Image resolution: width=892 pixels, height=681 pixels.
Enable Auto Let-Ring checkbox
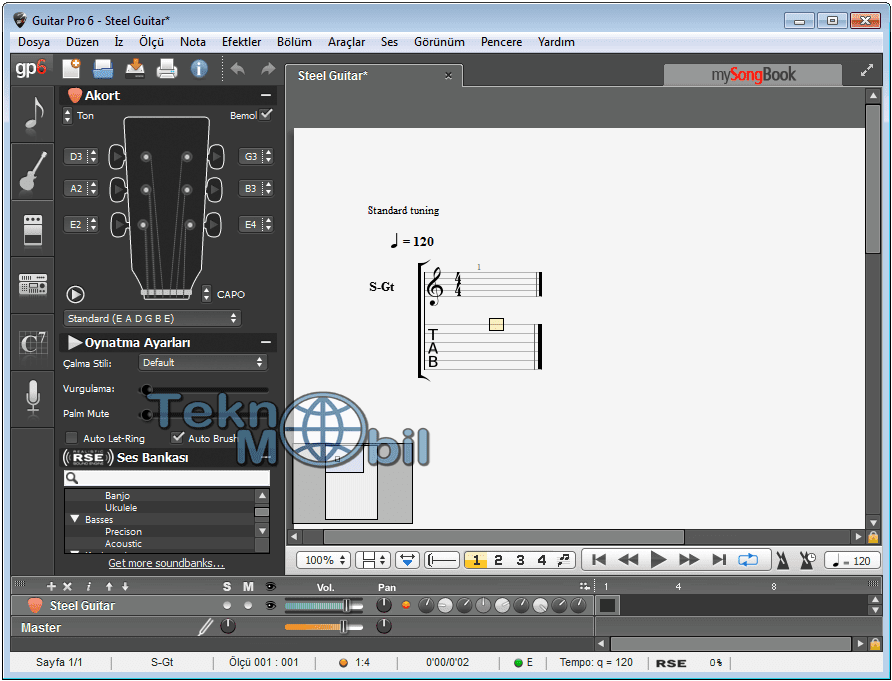tap(71, 438)
